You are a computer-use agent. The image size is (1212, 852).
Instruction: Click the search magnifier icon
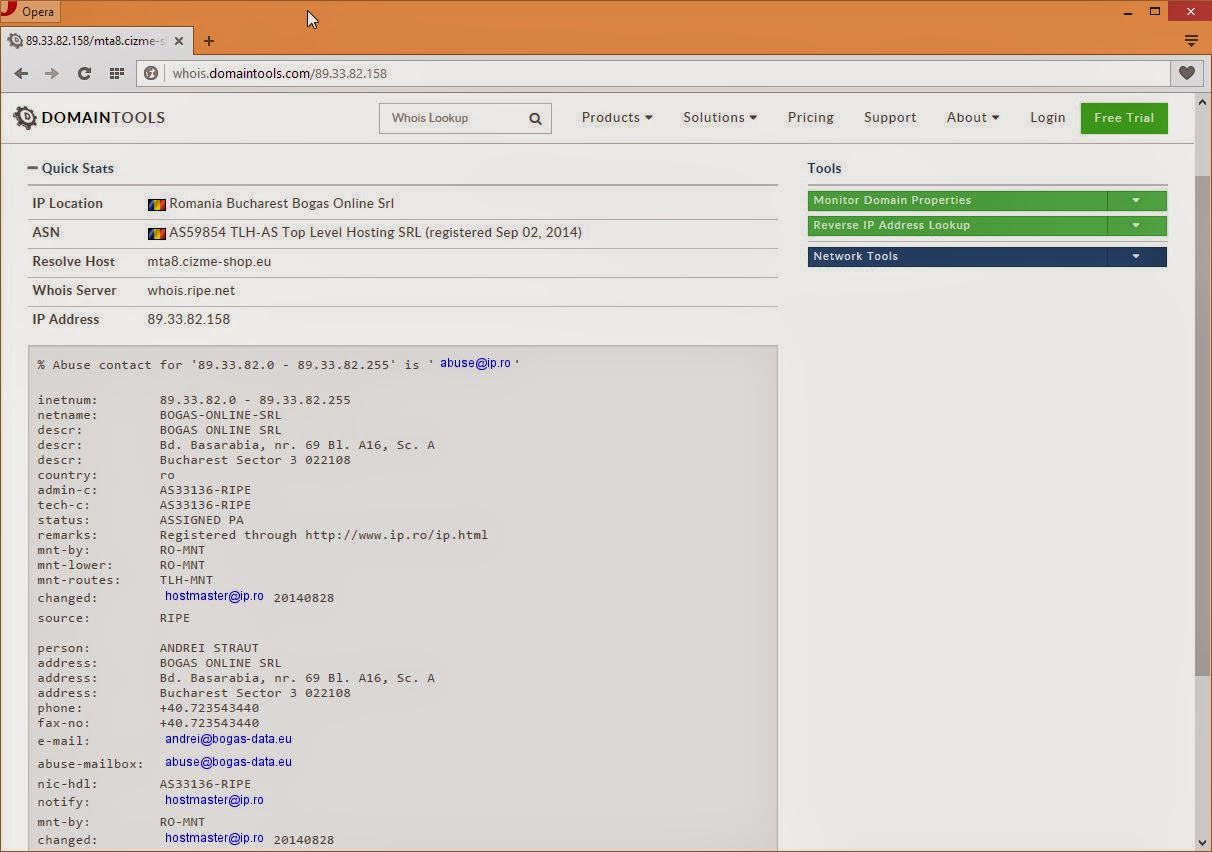pos(536,118)
